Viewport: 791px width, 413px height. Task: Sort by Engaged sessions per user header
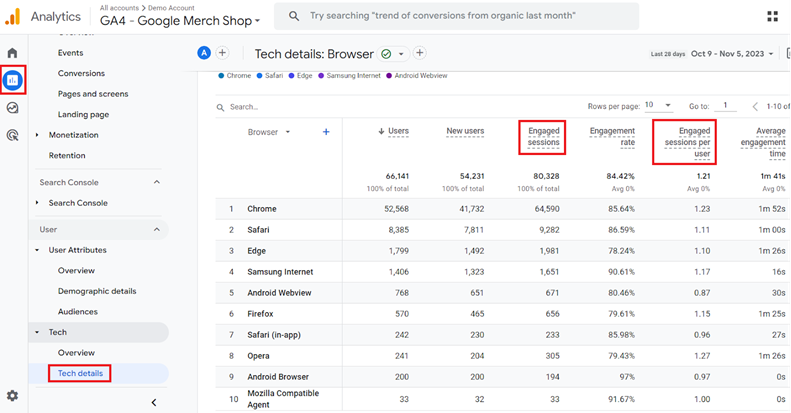(x=687, y=142)
